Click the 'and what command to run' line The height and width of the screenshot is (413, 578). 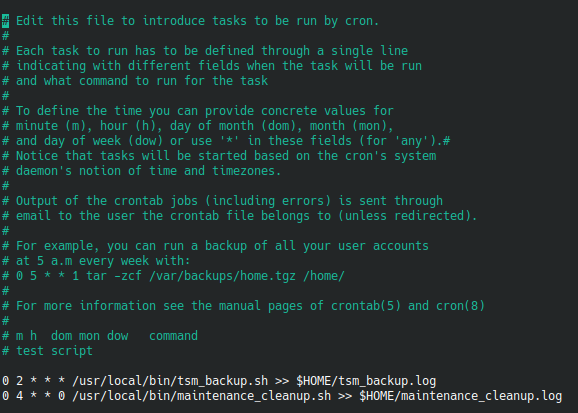click(x=135, y=81)
